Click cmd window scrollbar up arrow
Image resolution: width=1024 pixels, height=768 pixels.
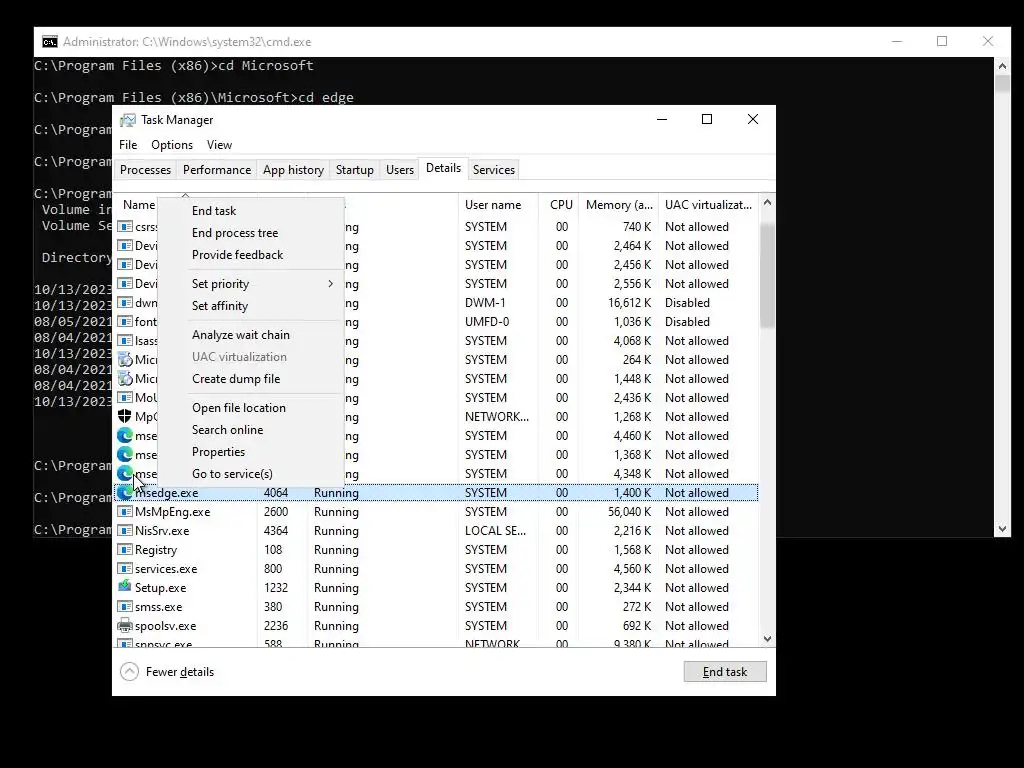pos(1002,65)
